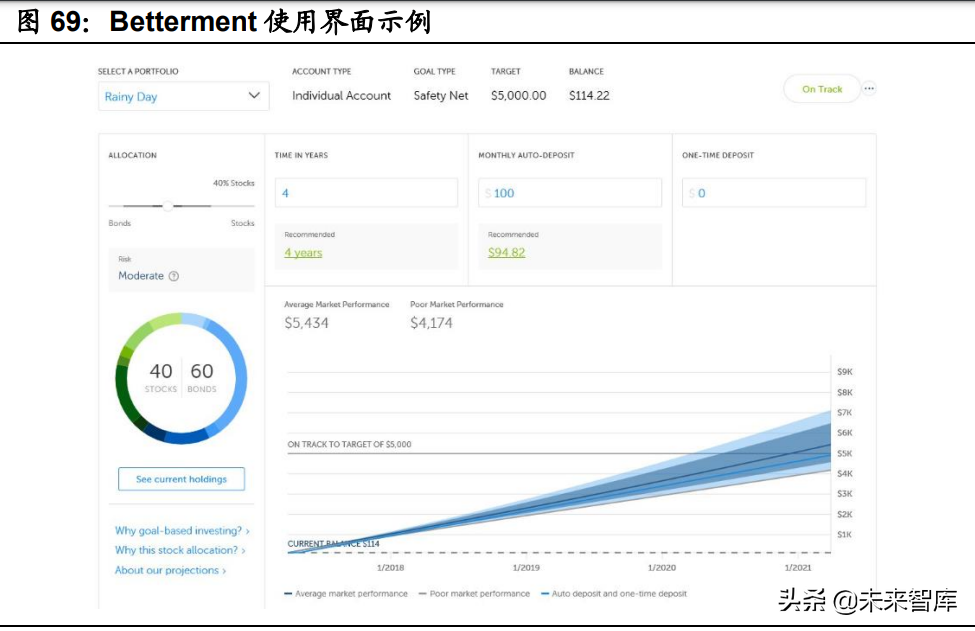
Task: Click the allocation slider handle
Action: (x=167, y=206)
